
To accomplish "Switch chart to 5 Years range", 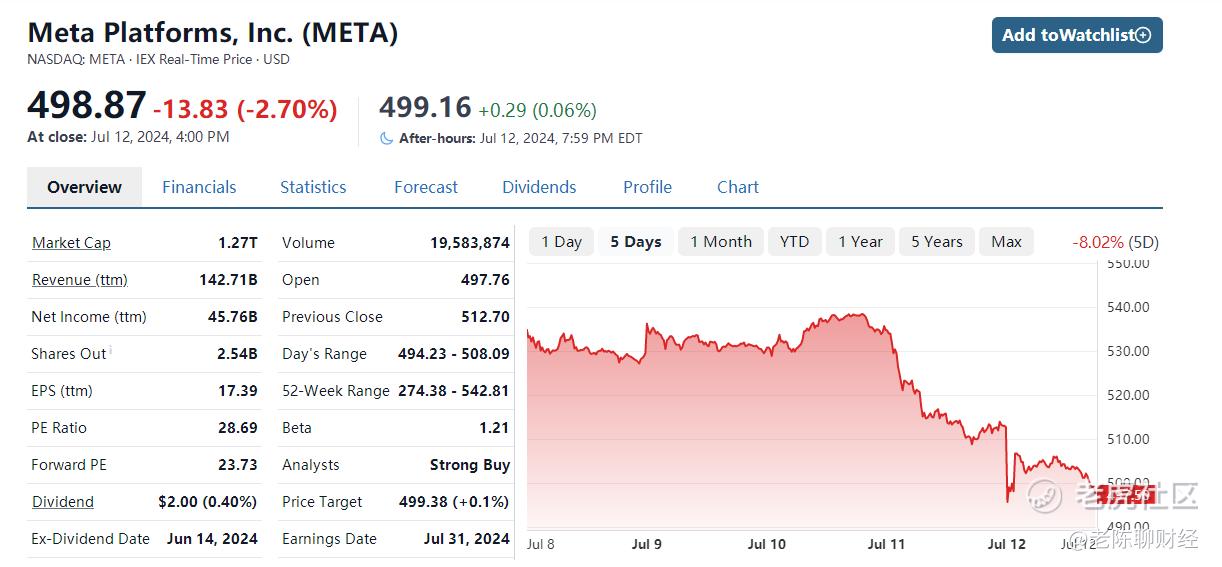I will click(937, 242).
